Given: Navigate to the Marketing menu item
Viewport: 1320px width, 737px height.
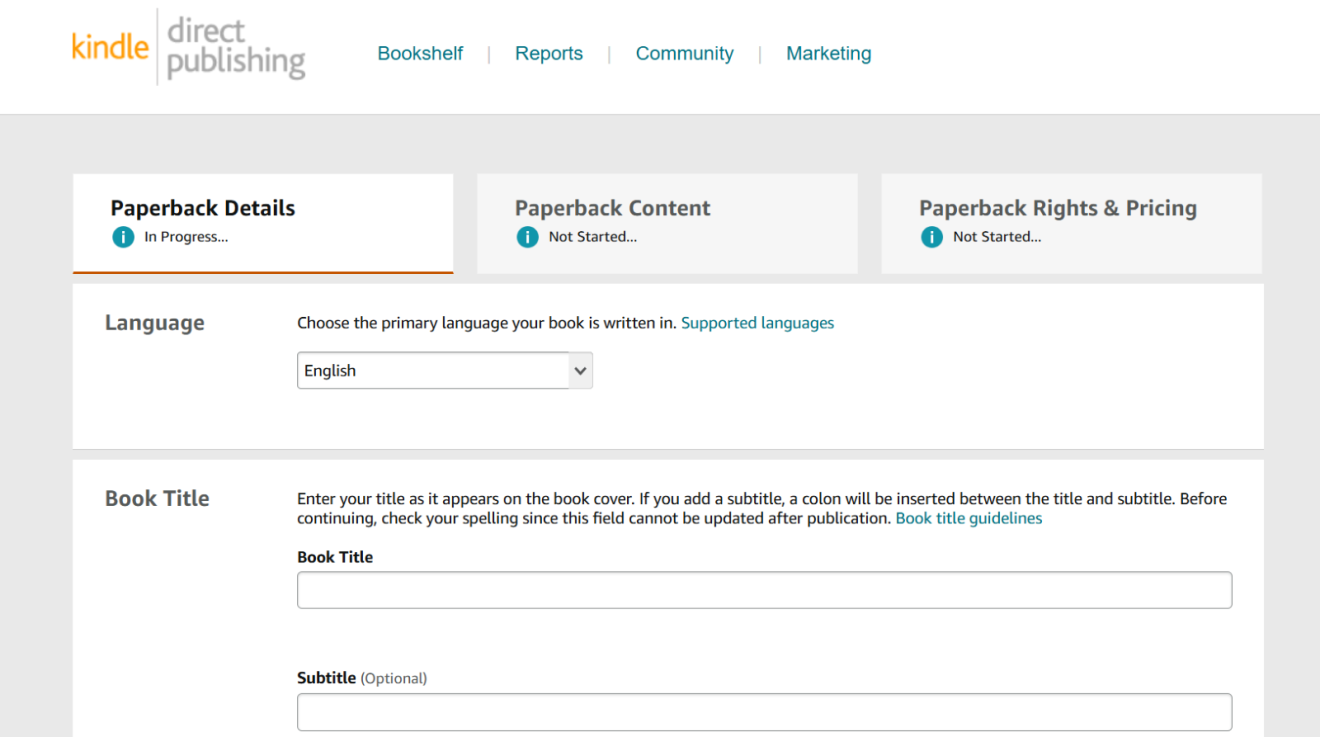Looking at the screenshot, I should (x=828, y=54).
